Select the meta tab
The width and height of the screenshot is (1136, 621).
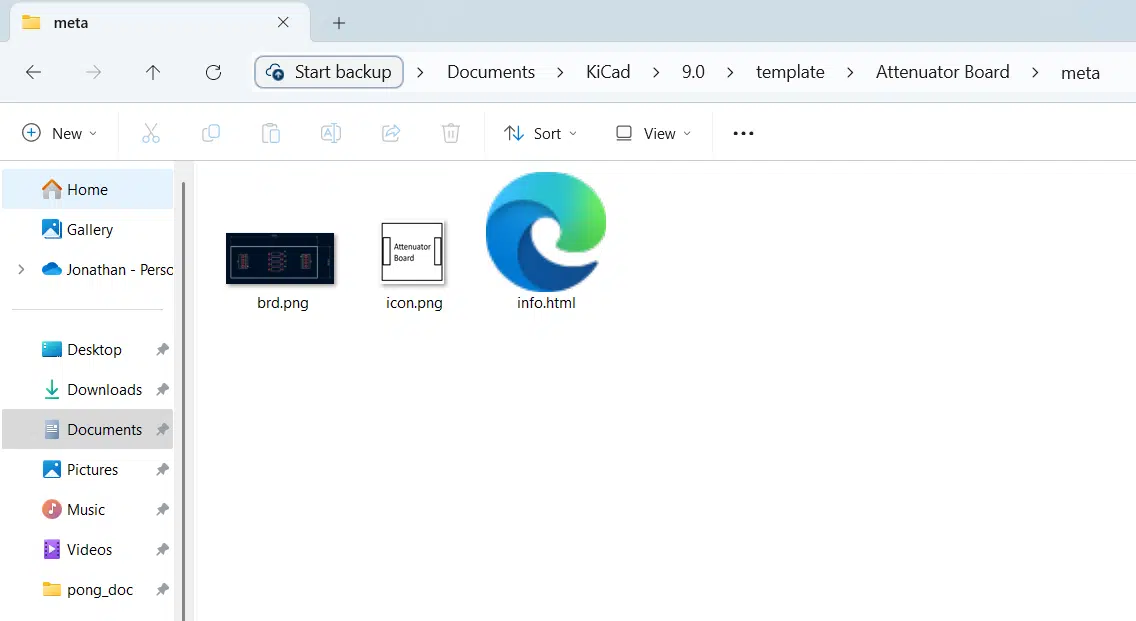tap(159, 23)
